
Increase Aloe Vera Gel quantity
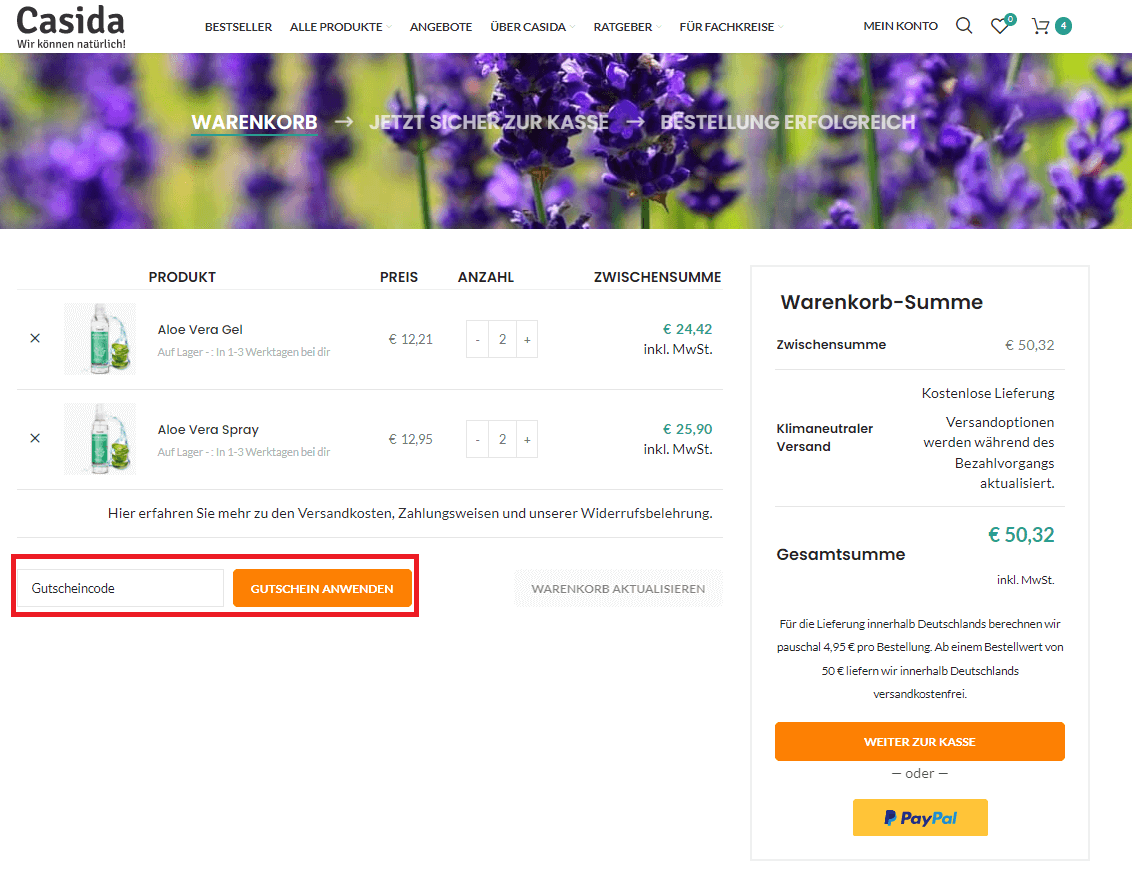point(527,339)
